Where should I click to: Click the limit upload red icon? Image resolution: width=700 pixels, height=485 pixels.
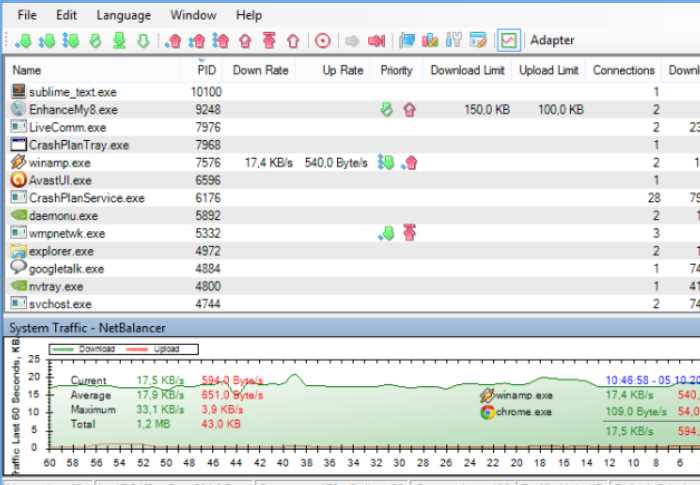245,41
